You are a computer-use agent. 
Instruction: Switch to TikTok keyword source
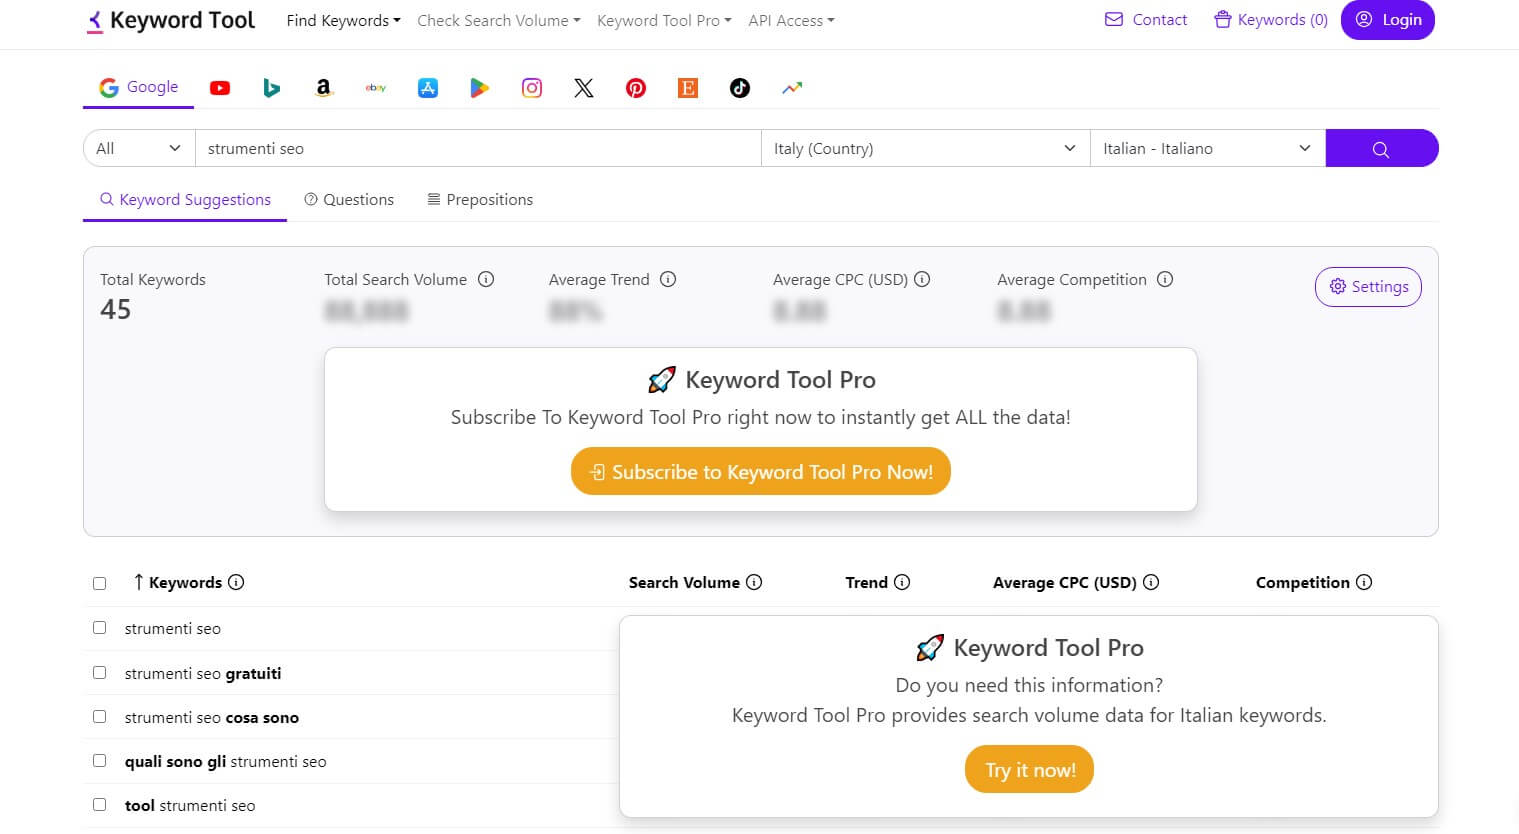pos(740,88)
